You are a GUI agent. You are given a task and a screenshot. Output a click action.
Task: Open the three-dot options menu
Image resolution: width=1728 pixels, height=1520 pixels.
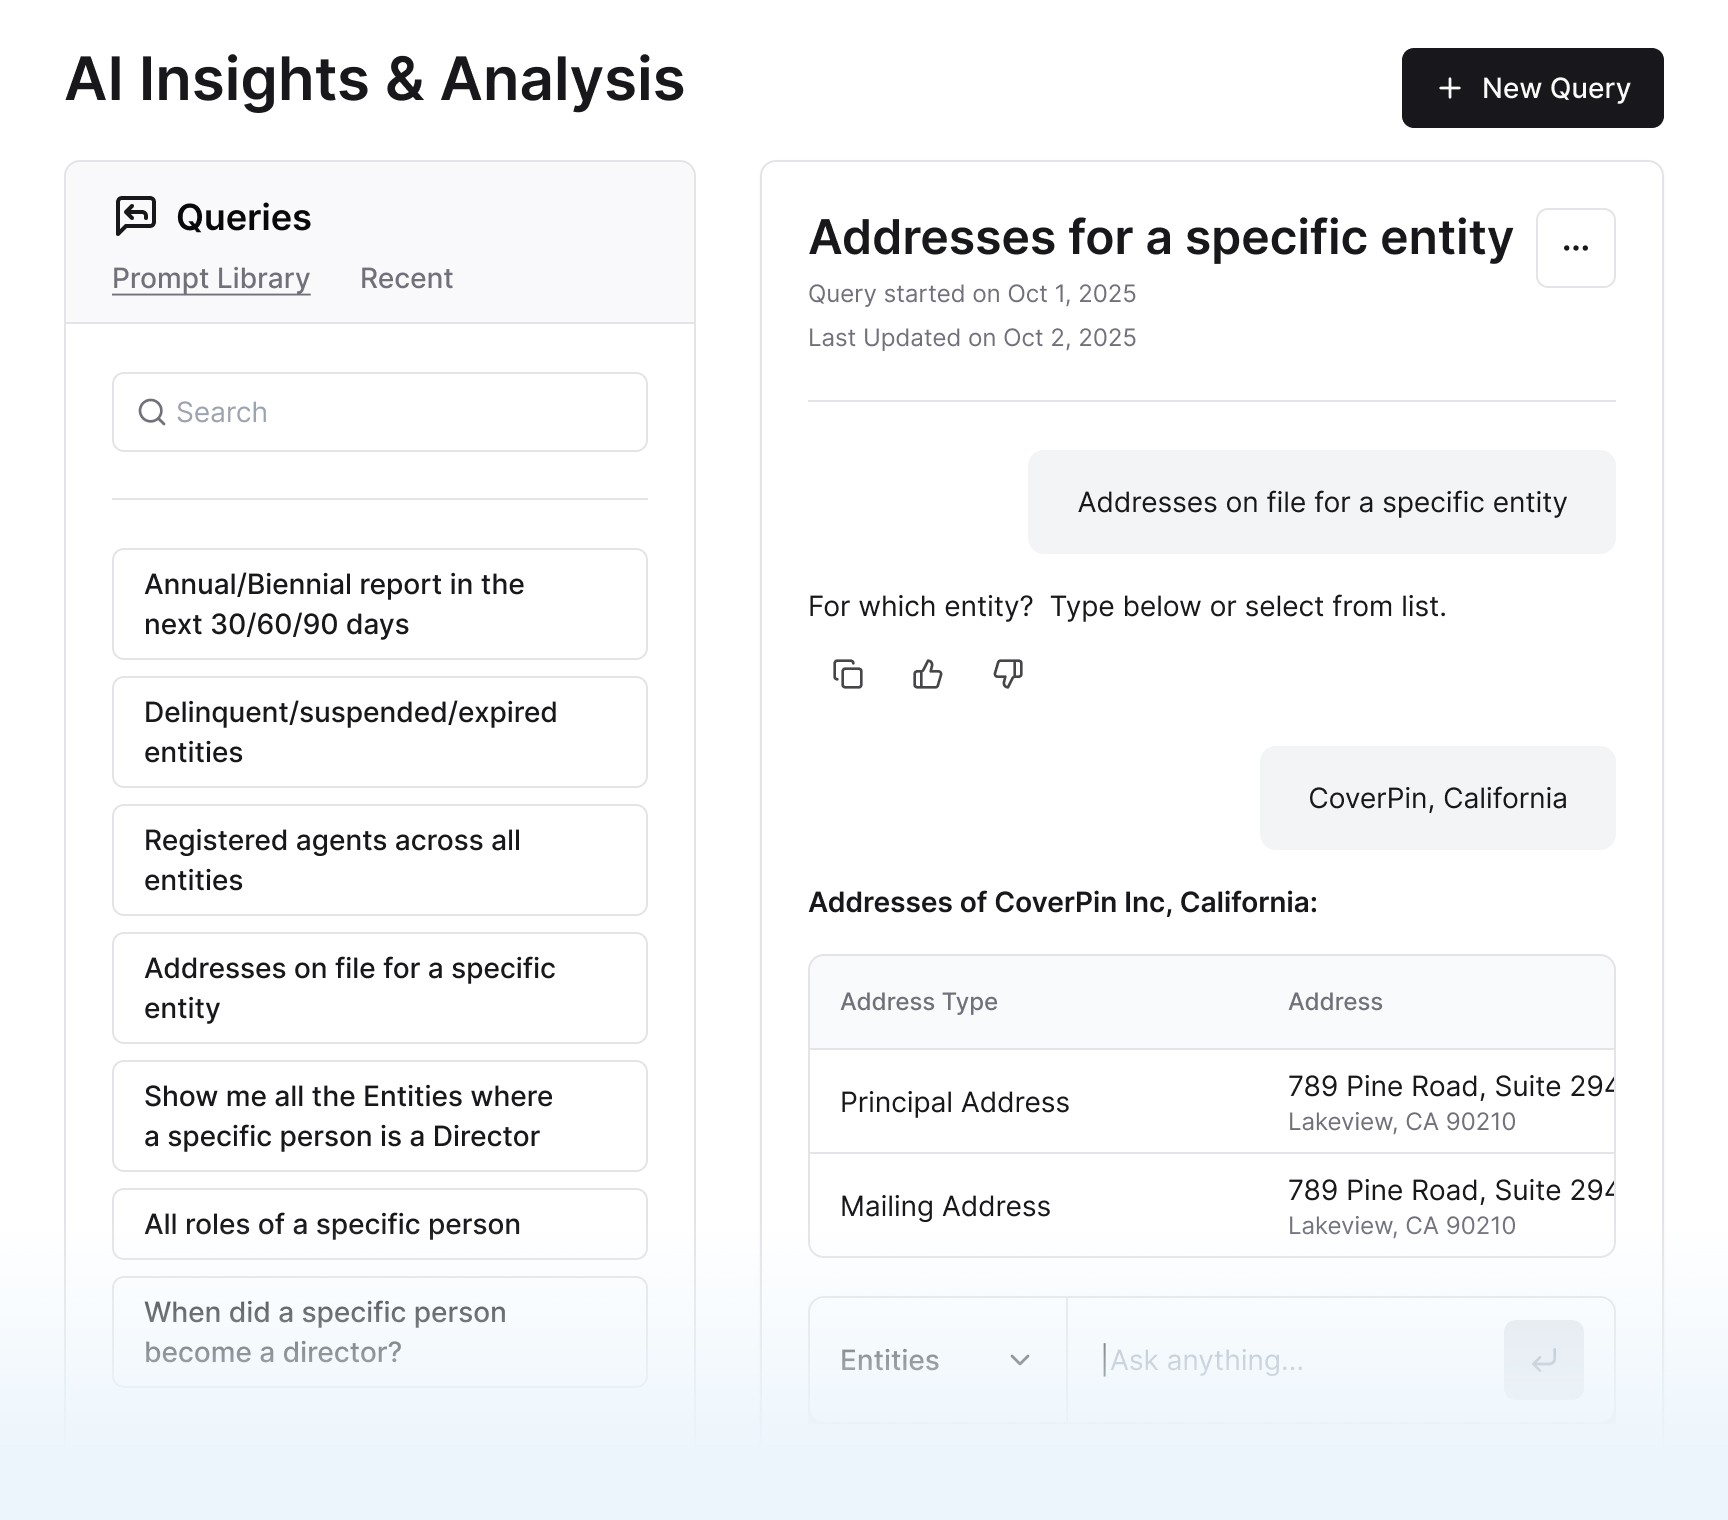(x=1576, y=248)
